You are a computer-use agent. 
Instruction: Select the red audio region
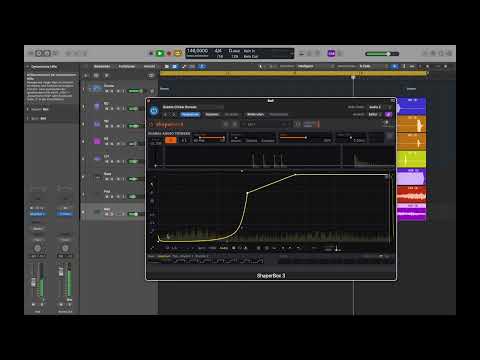411,194
